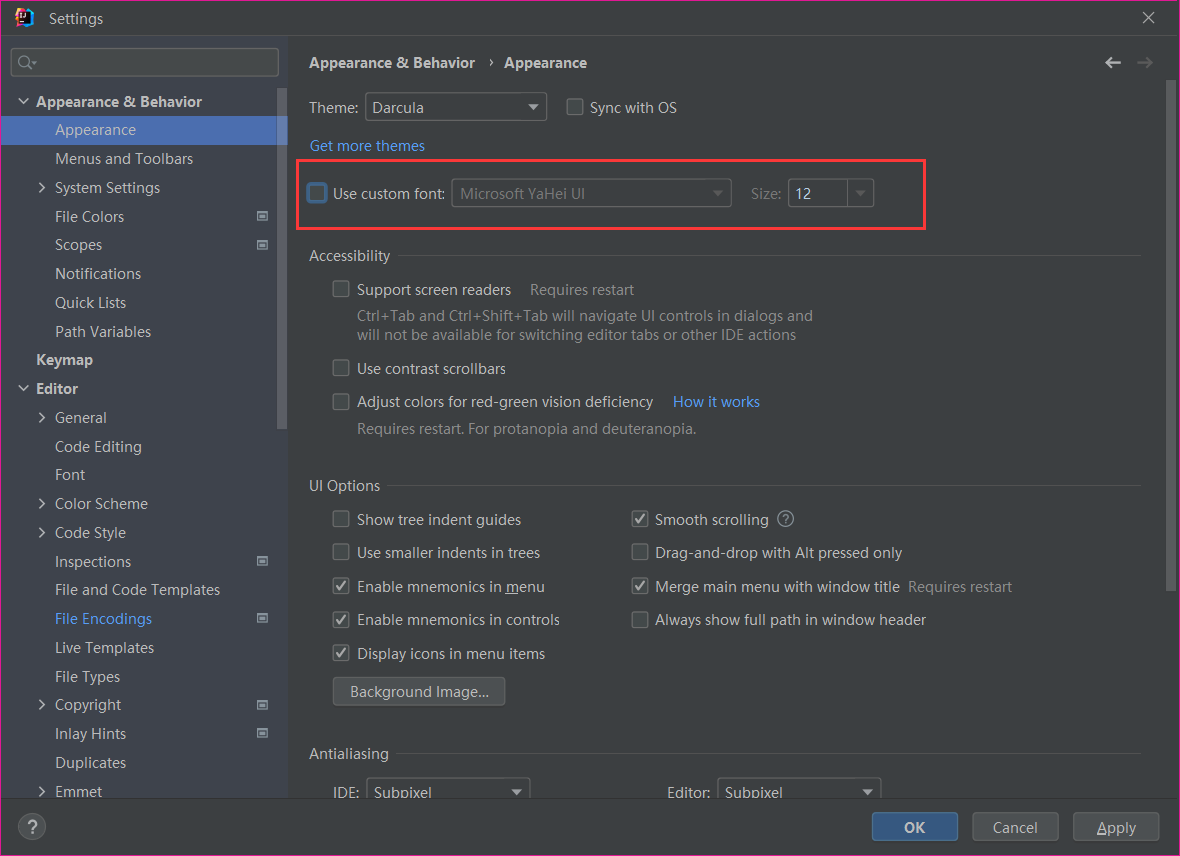The width and height of the screenshot is (1180, 856).
Task: Check Drag-and-drop with Alt pressed only
Action: (640, 552)
